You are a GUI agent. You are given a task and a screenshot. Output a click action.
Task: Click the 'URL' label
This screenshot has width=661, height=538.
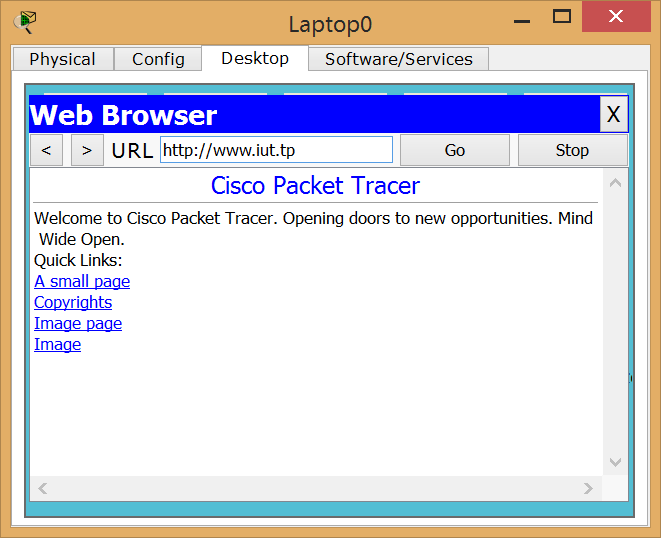click(132, 151)
